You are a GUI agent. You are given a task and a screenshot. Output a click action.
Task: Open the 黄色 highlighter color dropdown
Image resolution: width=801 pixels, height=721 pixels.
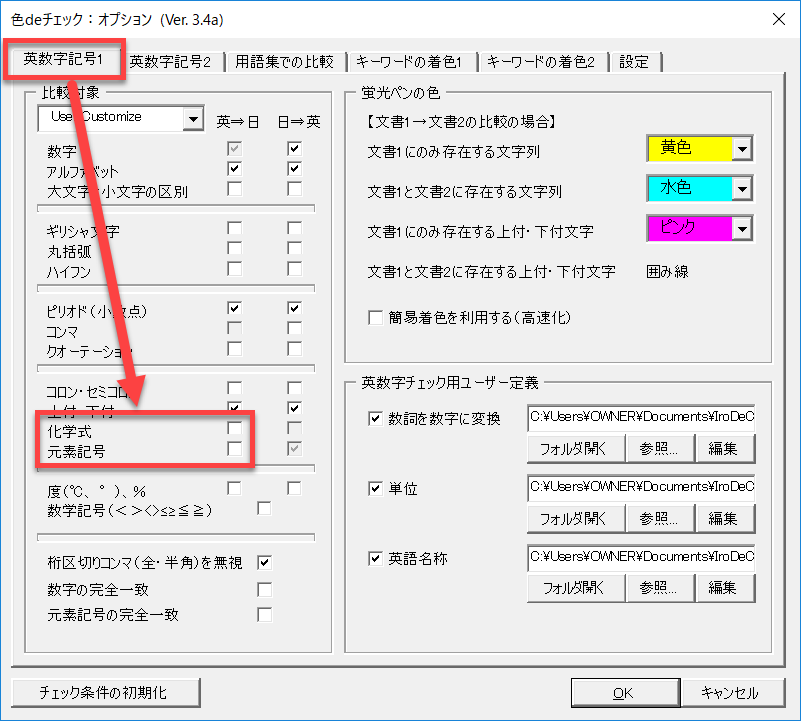pyautogui.click(x=741, y=149)
